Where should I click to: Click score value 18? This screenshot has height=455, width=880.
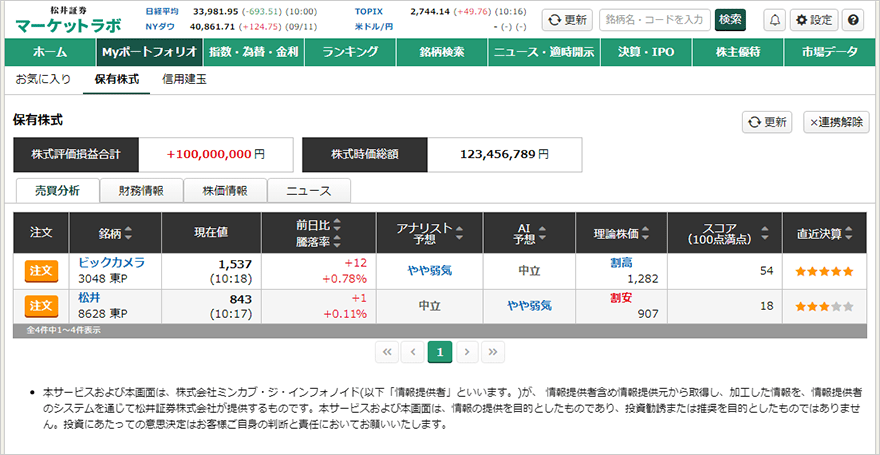click(x=767, y=306)
